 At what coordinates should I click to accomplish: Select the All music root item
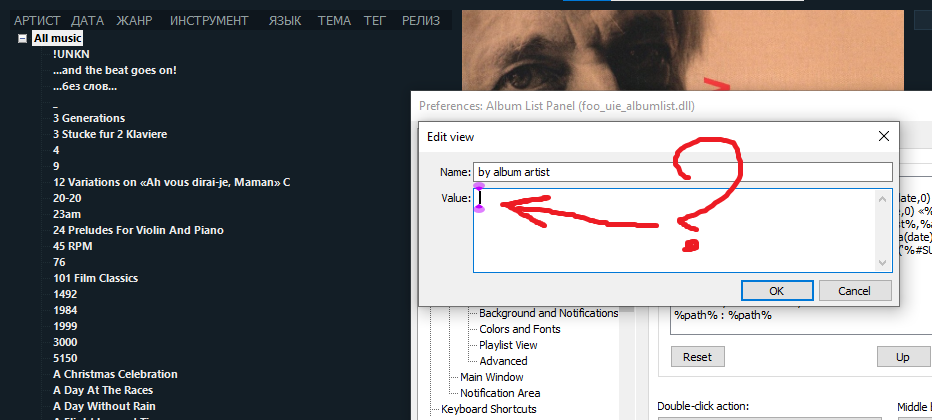tap(58, 39)
